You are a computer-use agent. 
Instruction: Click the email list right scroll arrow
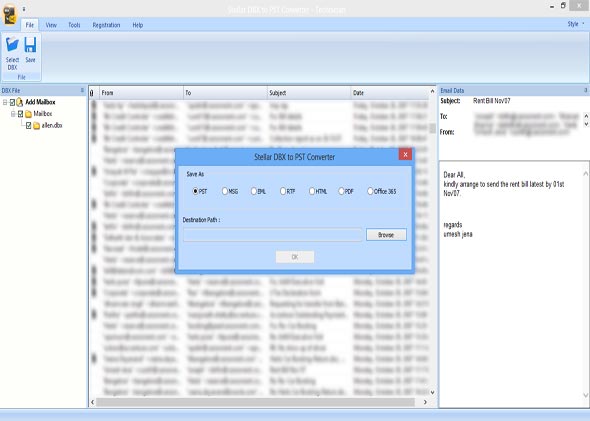click(425, 402)
